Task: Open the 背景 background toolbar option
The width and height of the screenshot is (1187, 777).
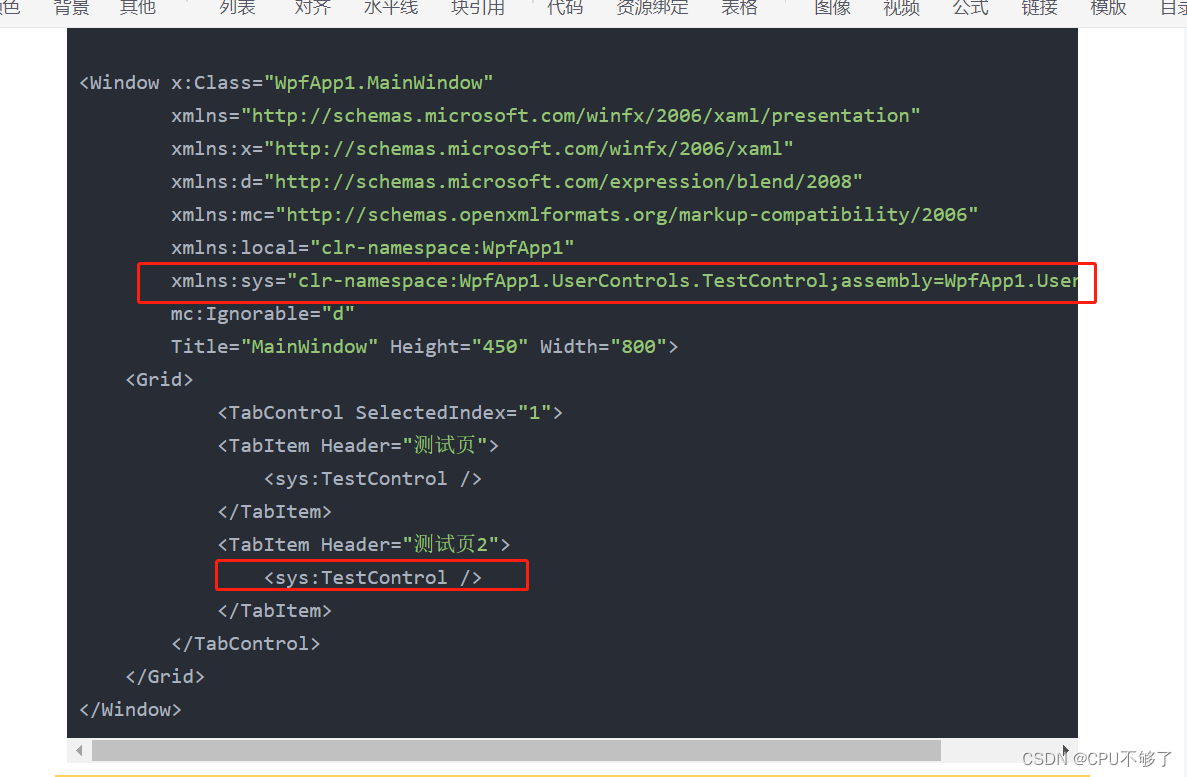Action: 71,8
